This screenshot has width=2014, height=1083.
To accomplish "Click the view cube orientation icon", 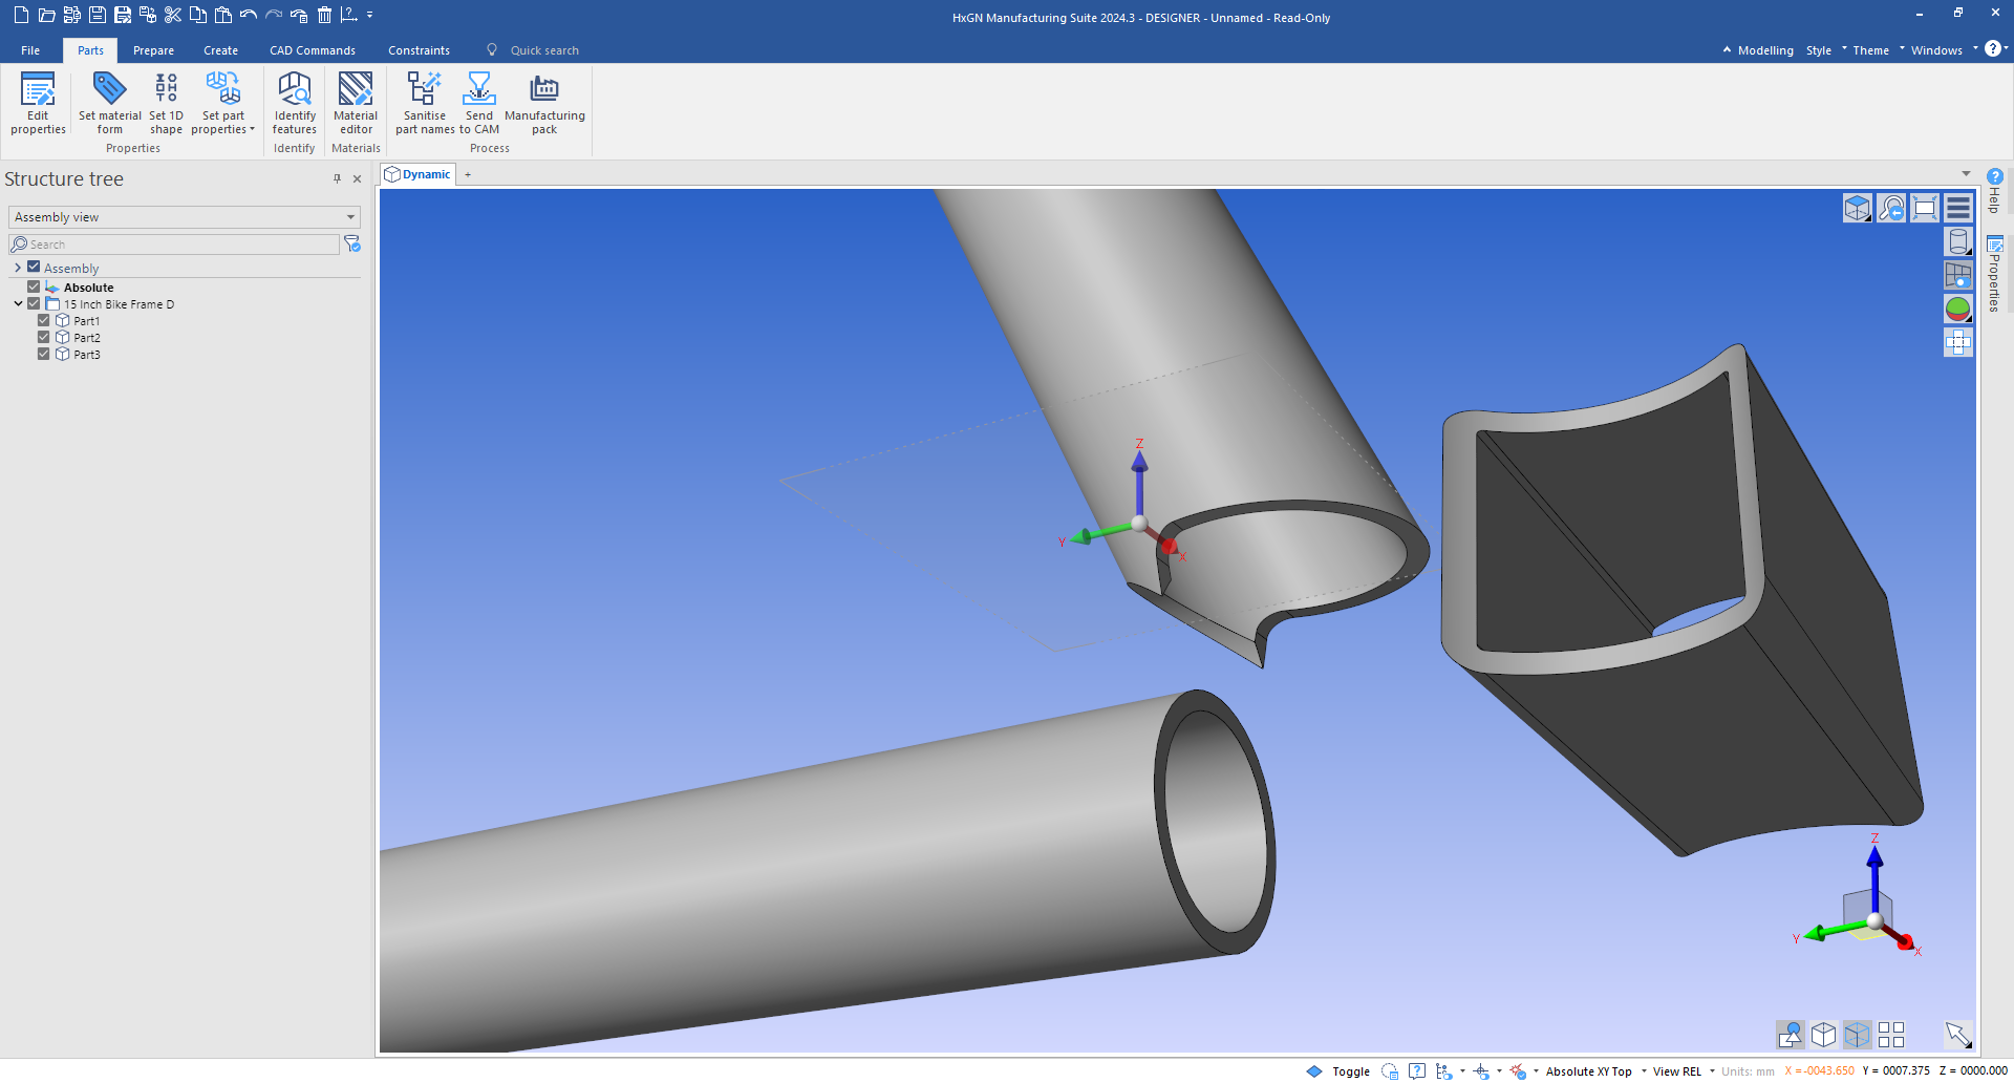I will pyautogui.click(x=1857, y=208).
